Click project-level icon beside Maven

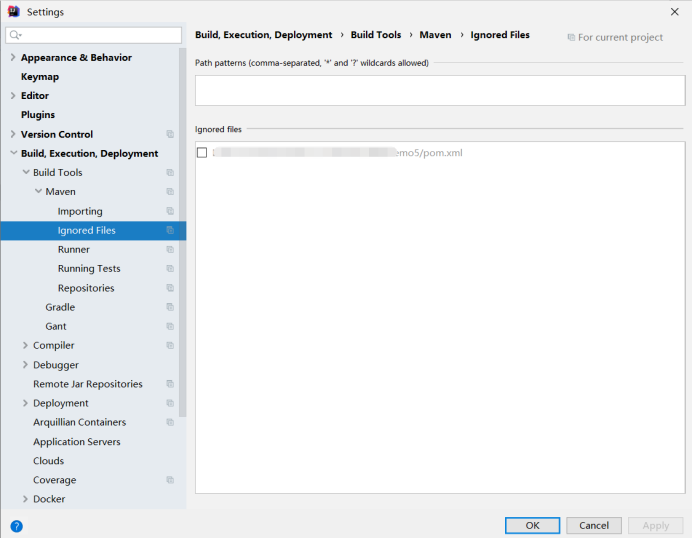coord(170,192)
